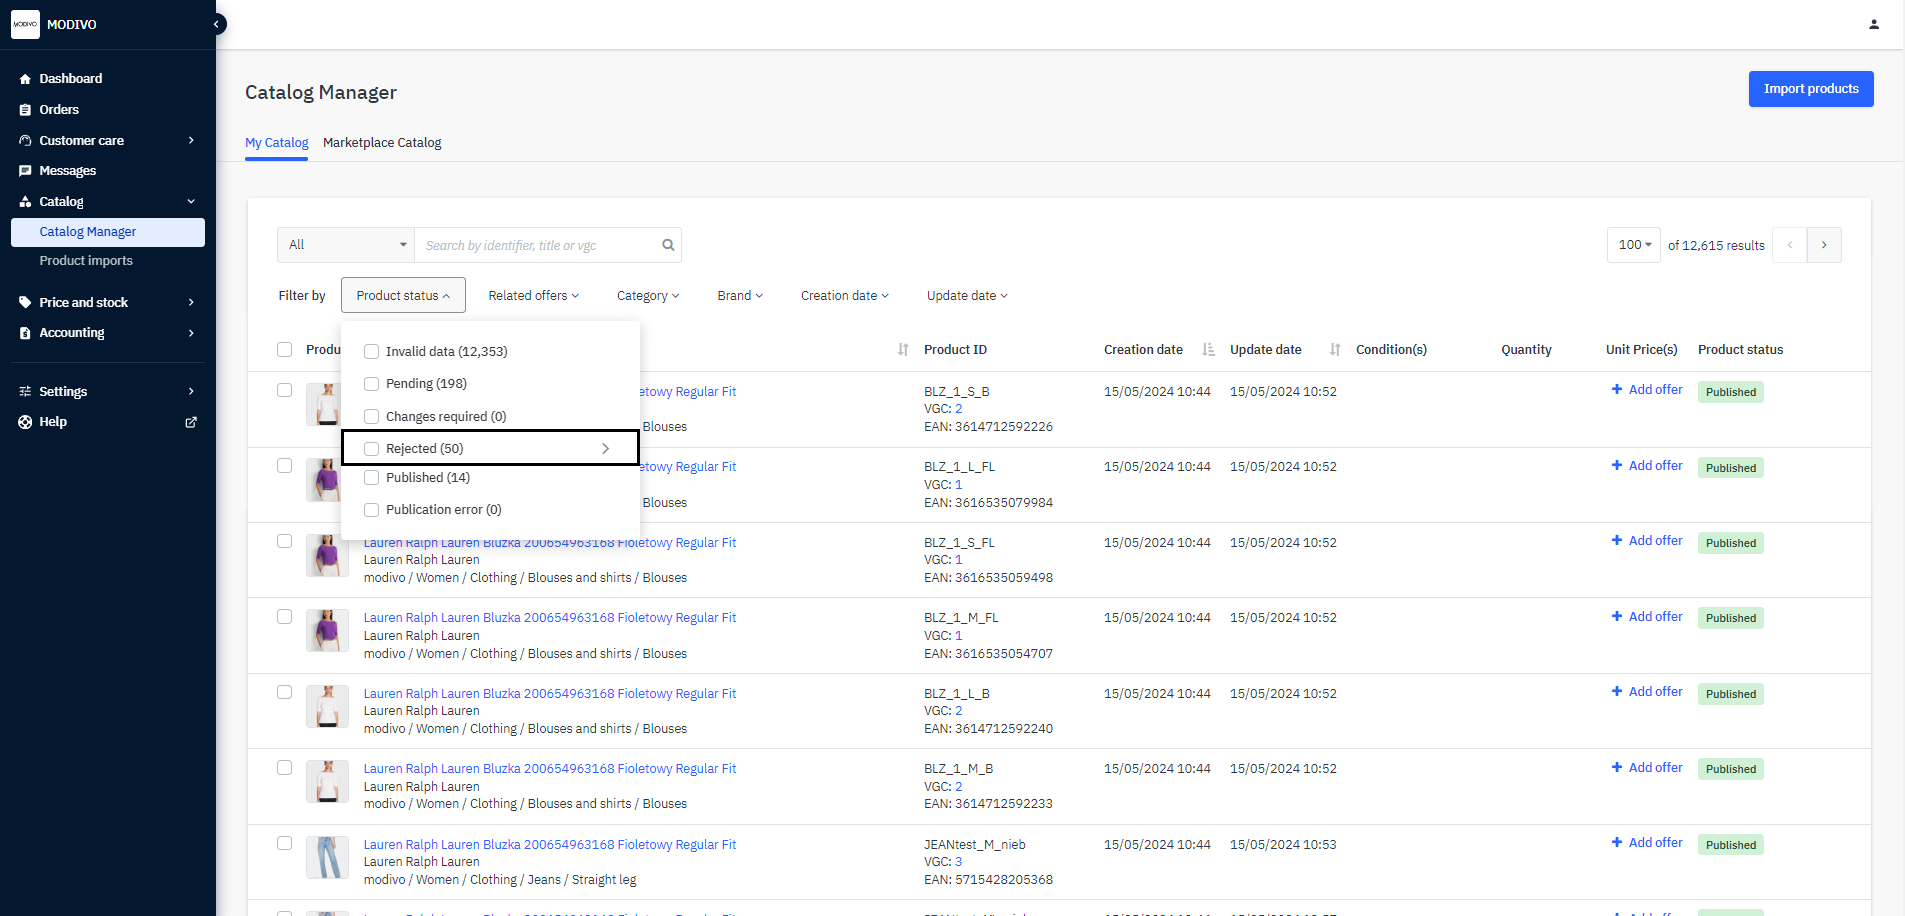Open the 100 per-page dropdown
1905x916 pixels.
(x=1633, y=245)
